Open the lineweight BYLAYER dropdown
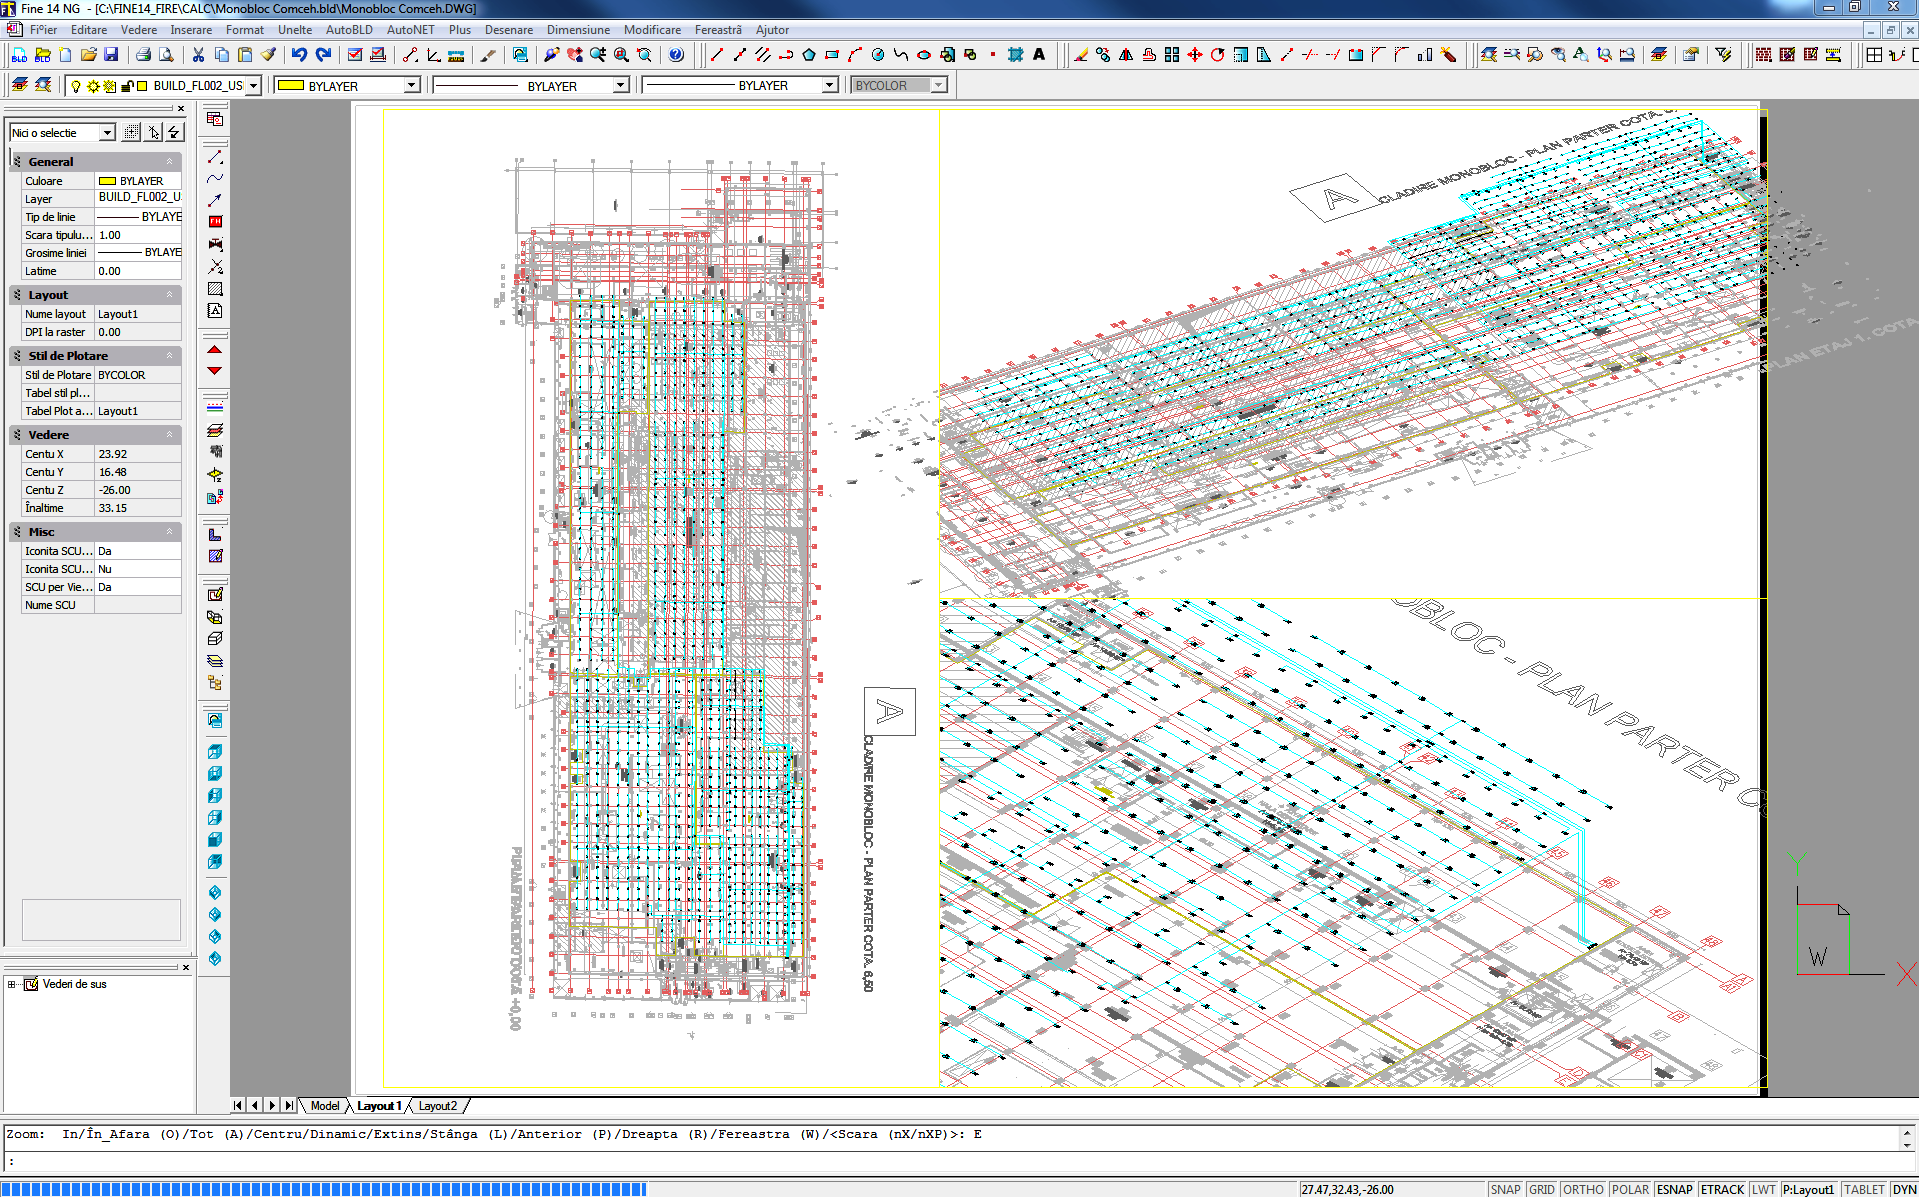 [x=829, y=86]
